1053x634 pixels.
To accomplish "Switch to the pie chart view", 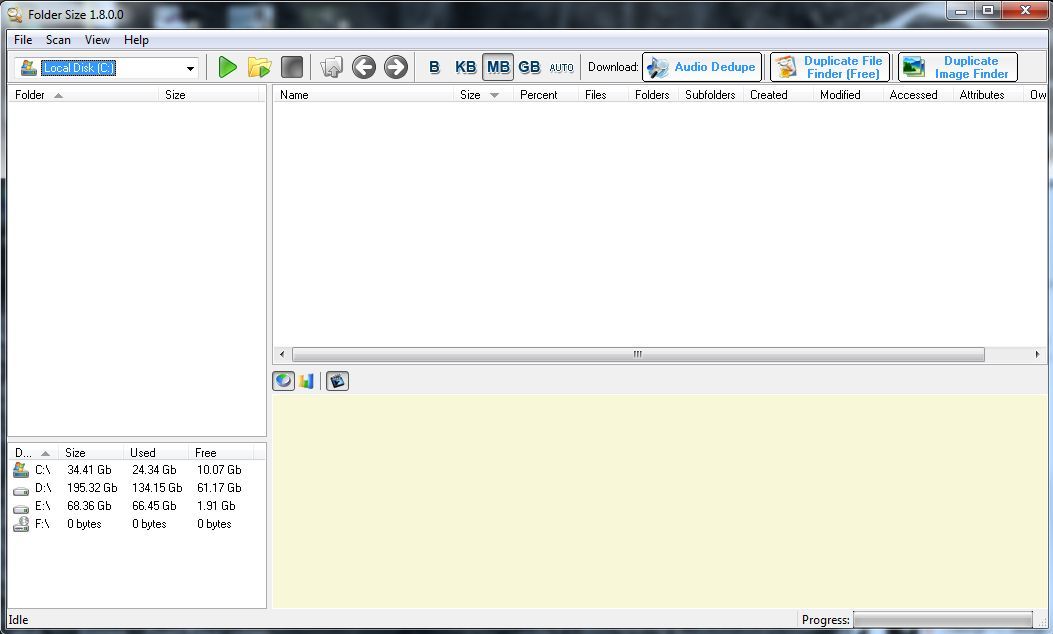I will coord(283,380).
